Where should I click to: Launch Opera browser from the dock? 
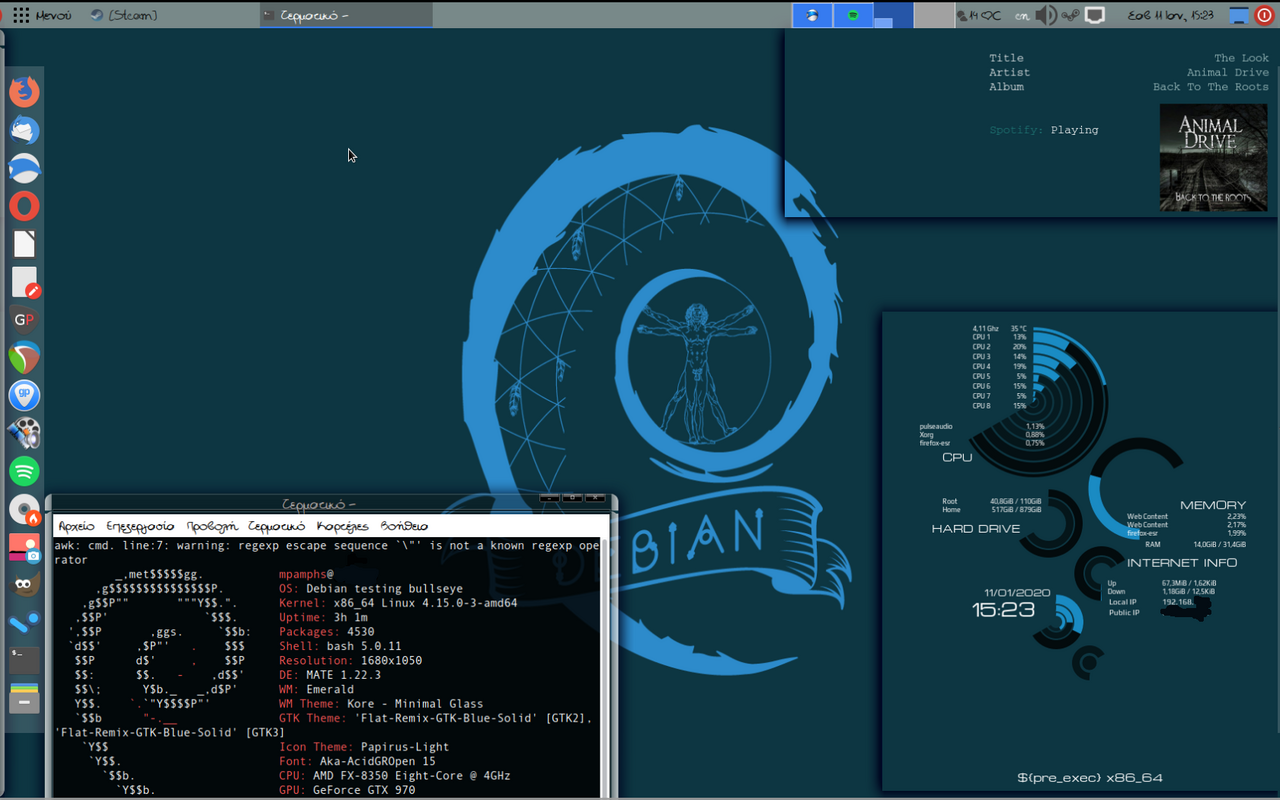(x=24, y=206)
